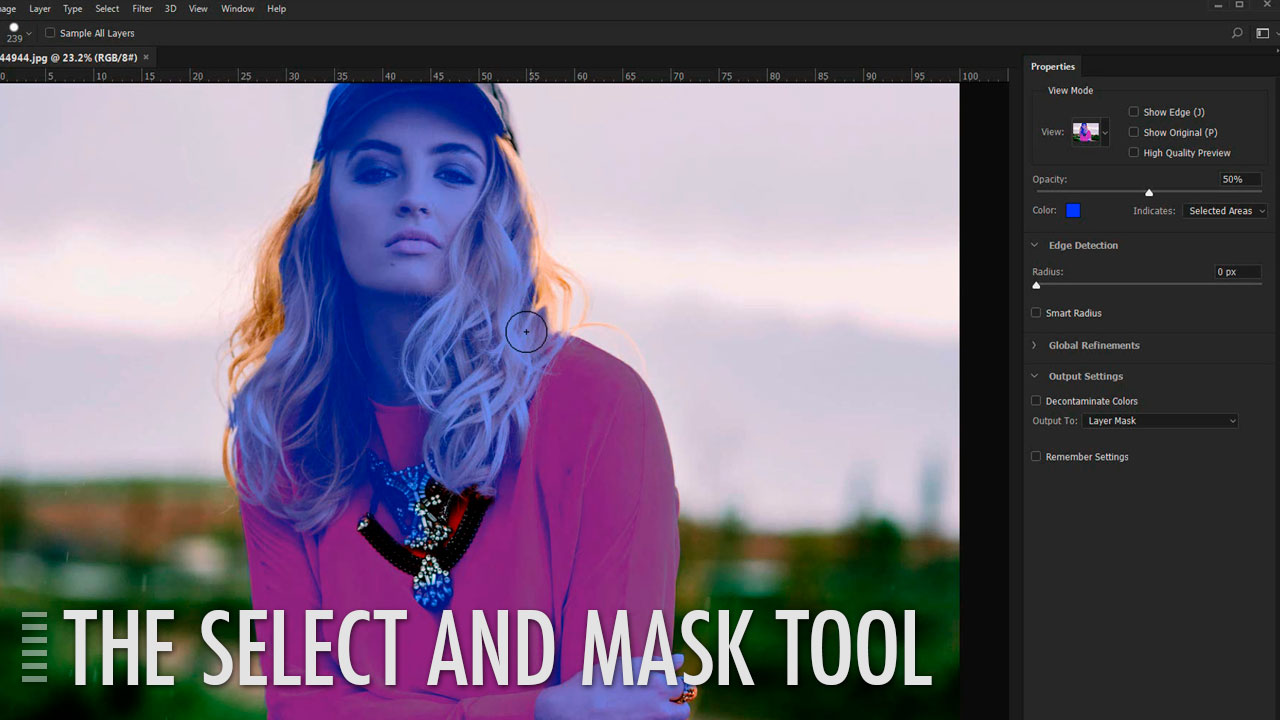Open the workspace switcher icon
Viewport: 1280px width, 720px height.
tap(1262, 33)
